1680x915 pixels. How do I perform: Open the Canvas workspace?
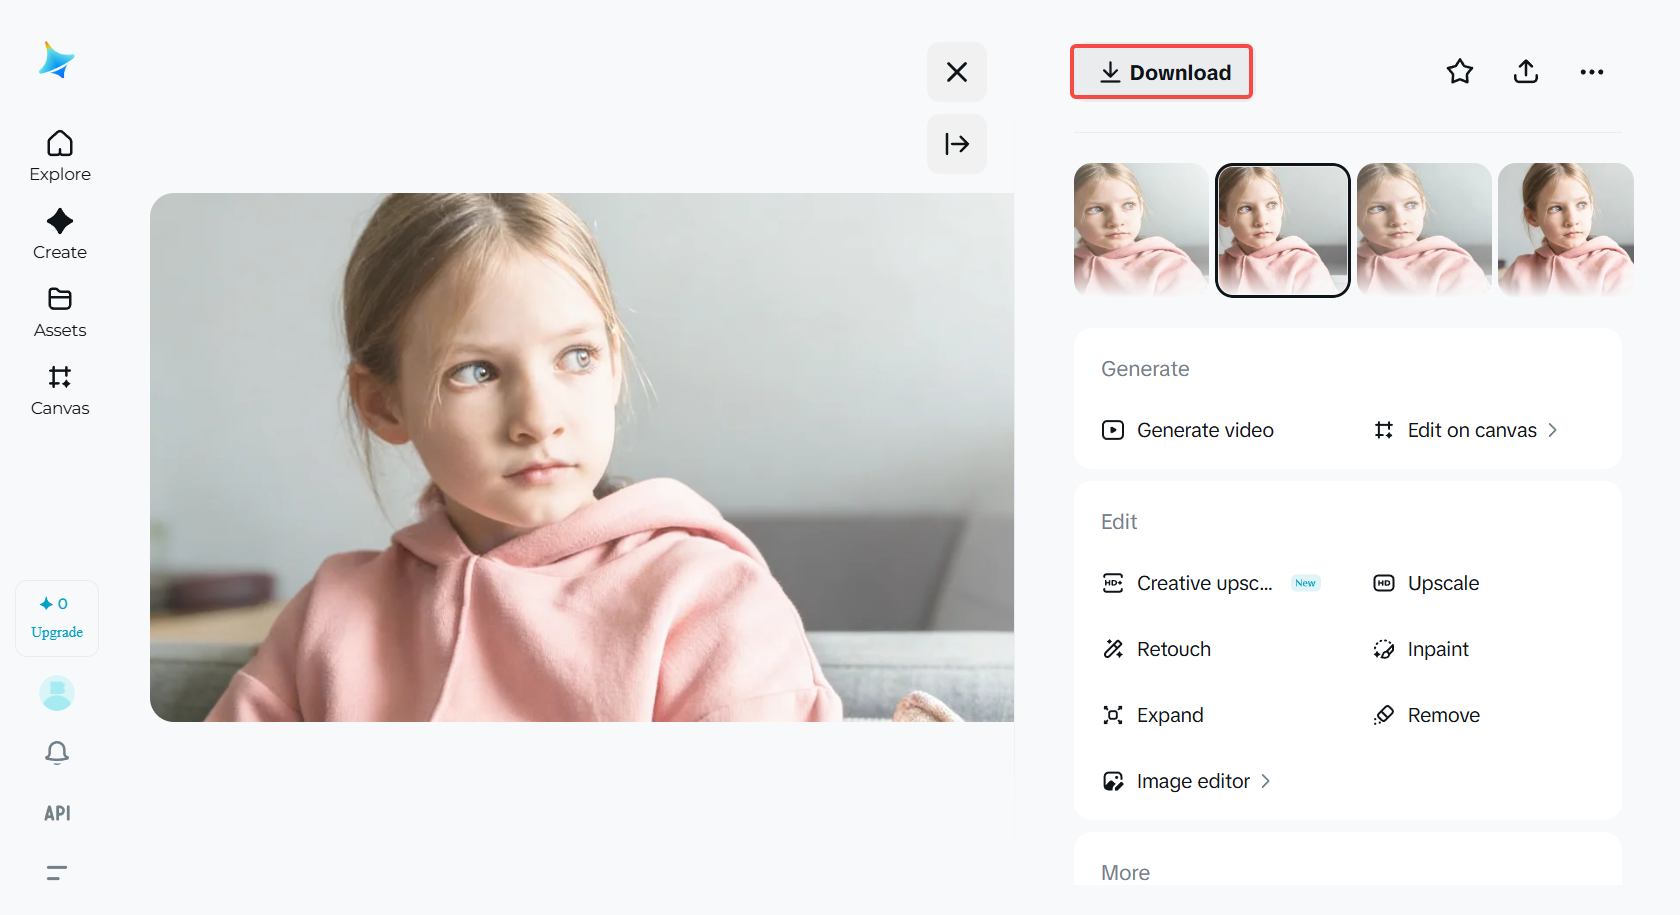pos(60,391)
